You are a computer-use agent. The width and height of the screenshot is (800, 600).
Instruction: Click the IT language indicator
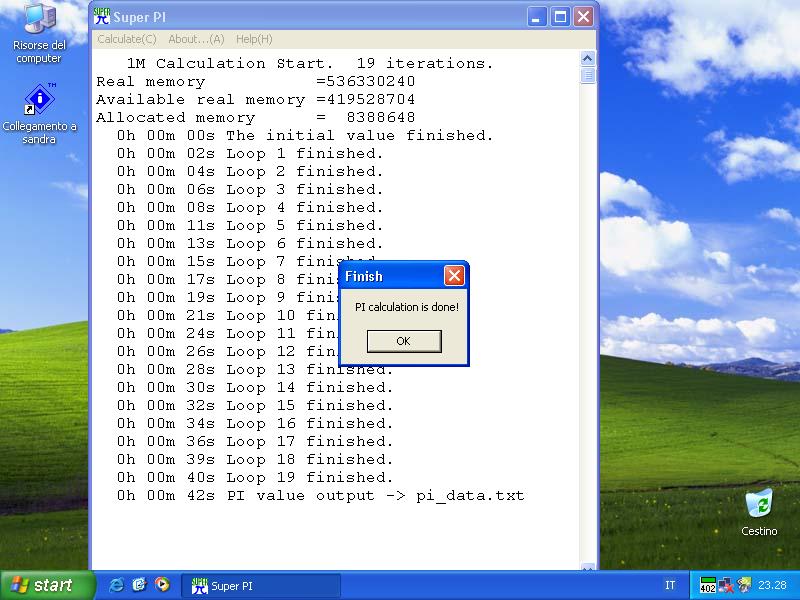(x=670, y=585)
